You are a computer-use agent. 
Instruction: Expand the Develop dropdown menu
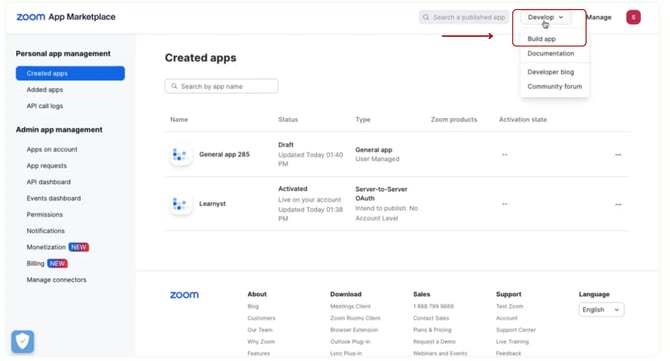tap(546, 17)
